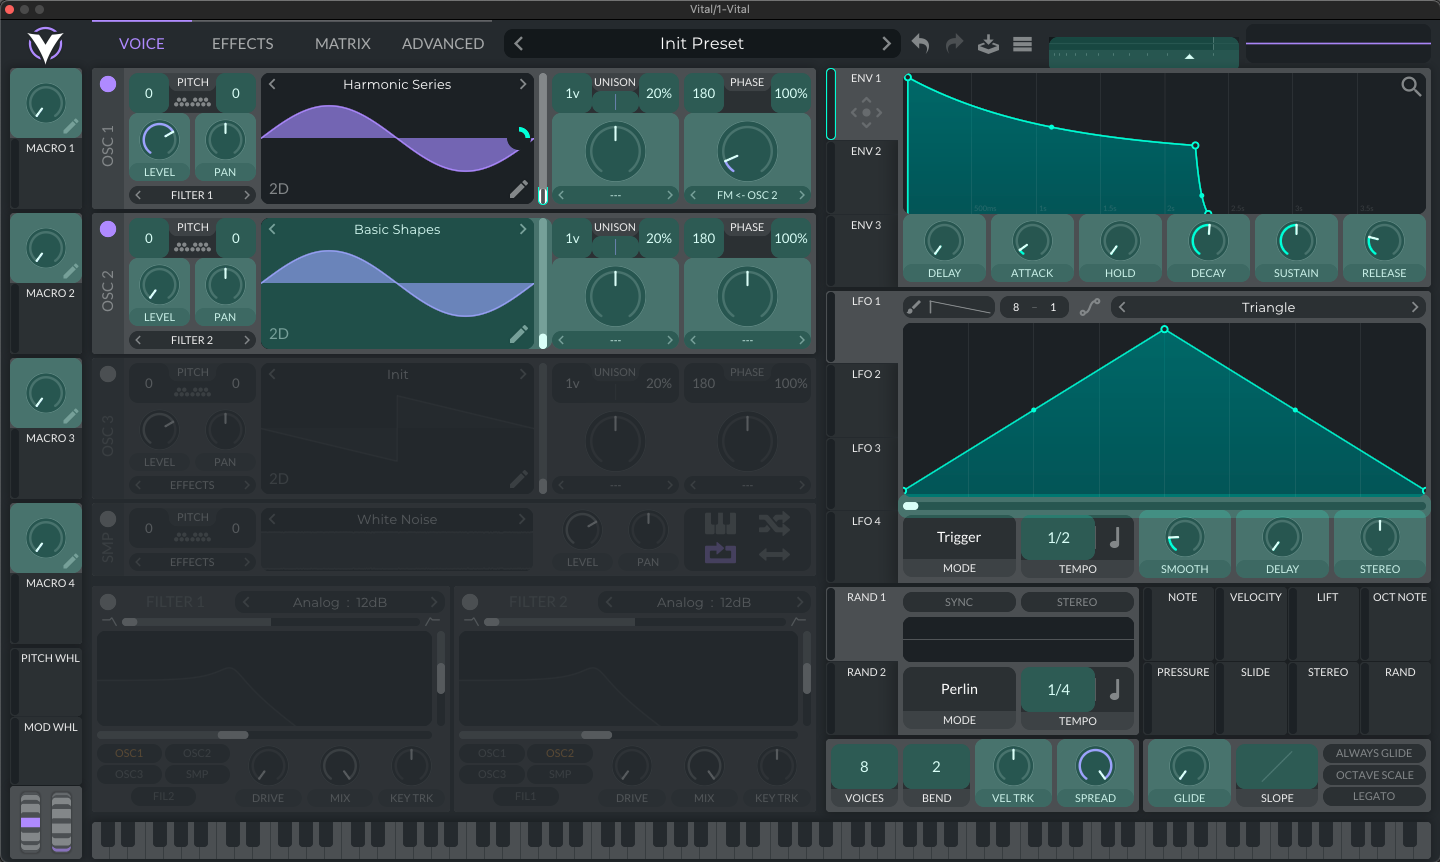Toggle LFO 1 smooth curve icon
Image resolution: width=1440 pixels, height=862 pixels.
click(1090, 307)
